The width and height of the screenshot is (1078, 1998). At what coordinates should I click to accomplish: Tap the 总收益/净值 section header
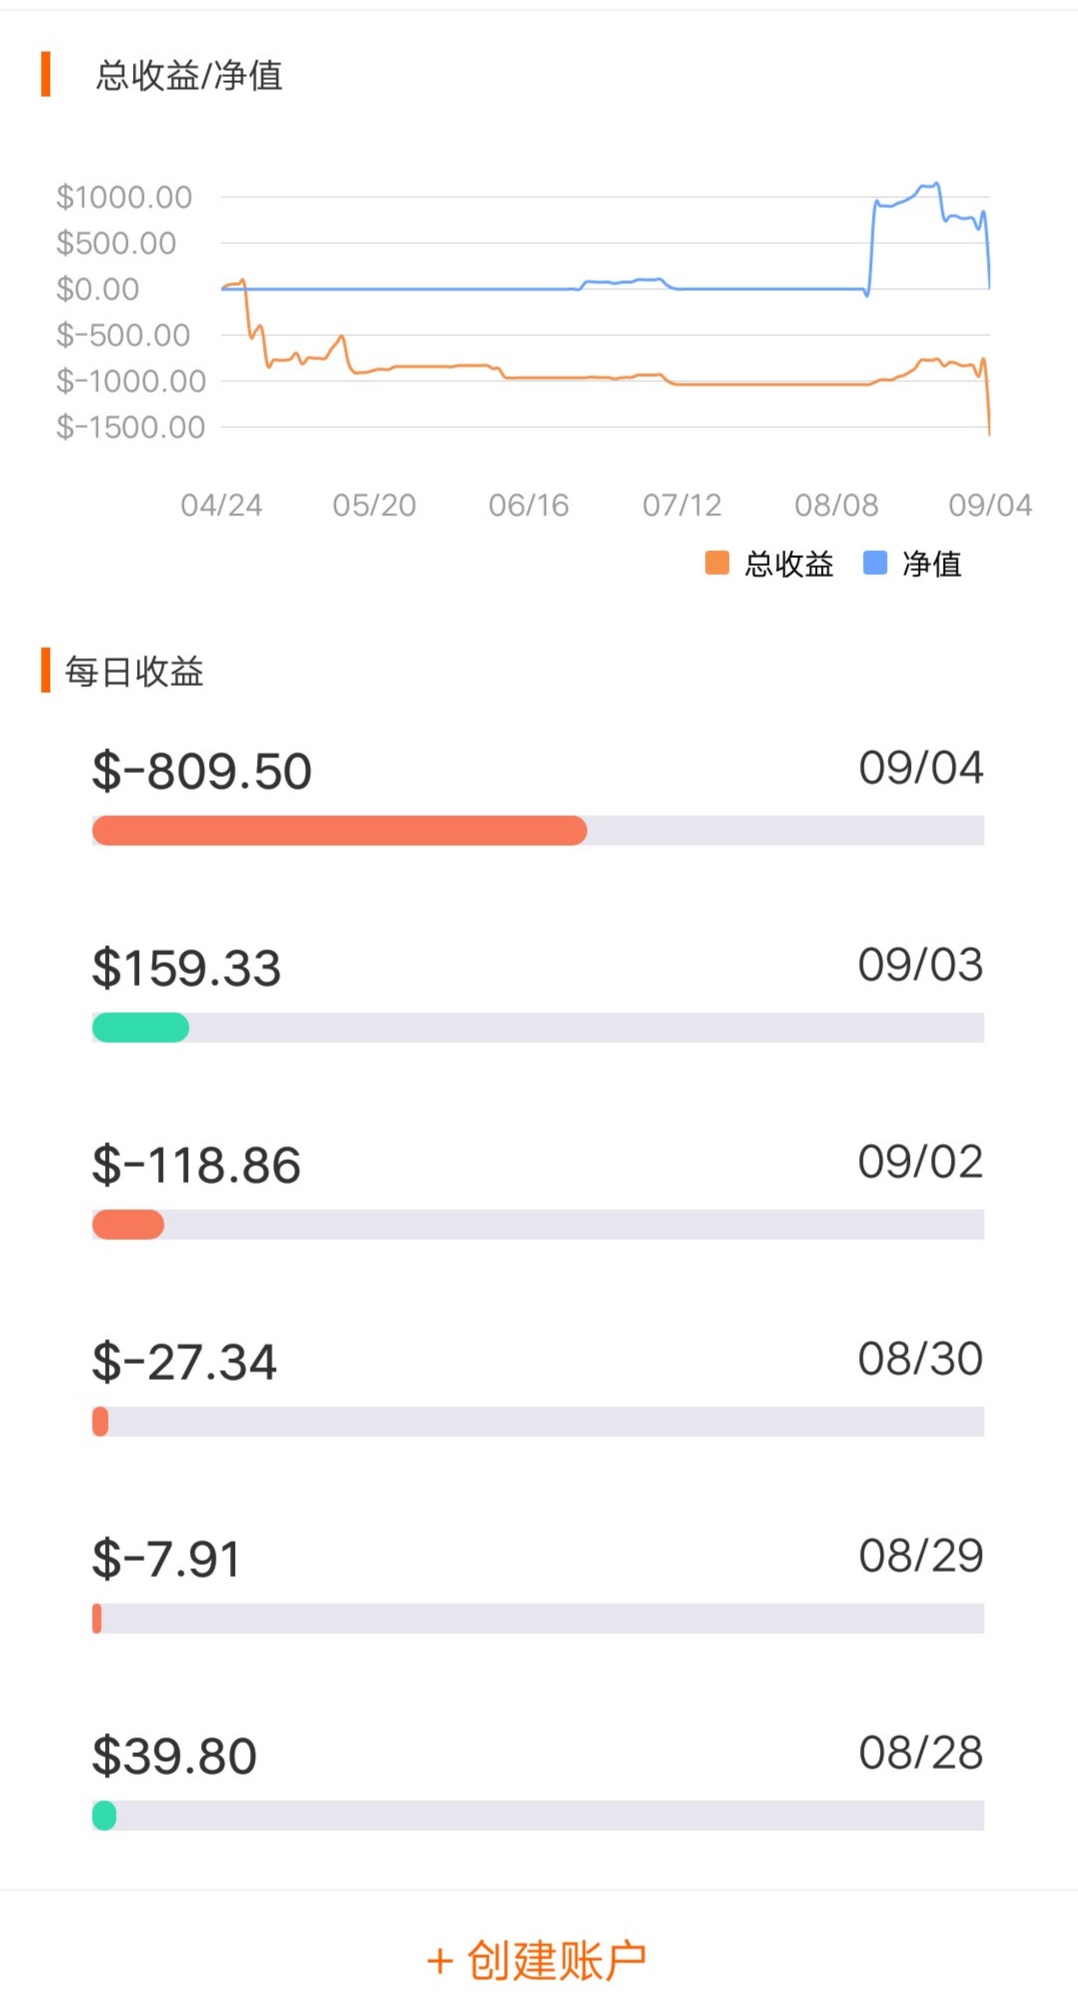coord(189,75)
